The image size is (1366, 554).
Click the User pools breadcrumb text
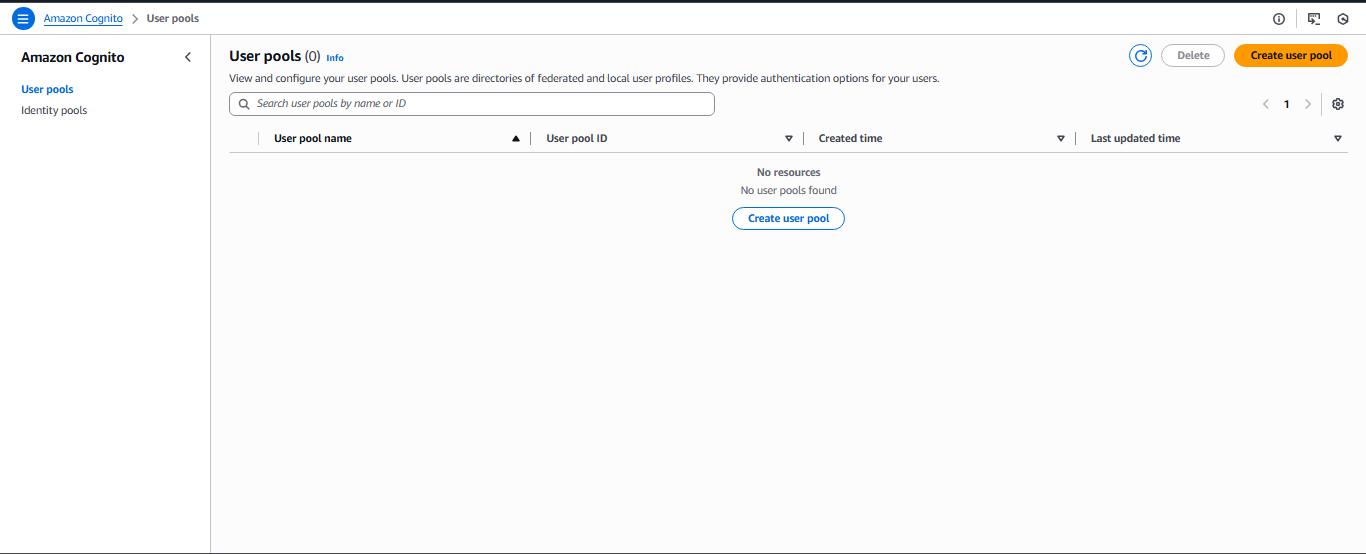tap(173, 19)
